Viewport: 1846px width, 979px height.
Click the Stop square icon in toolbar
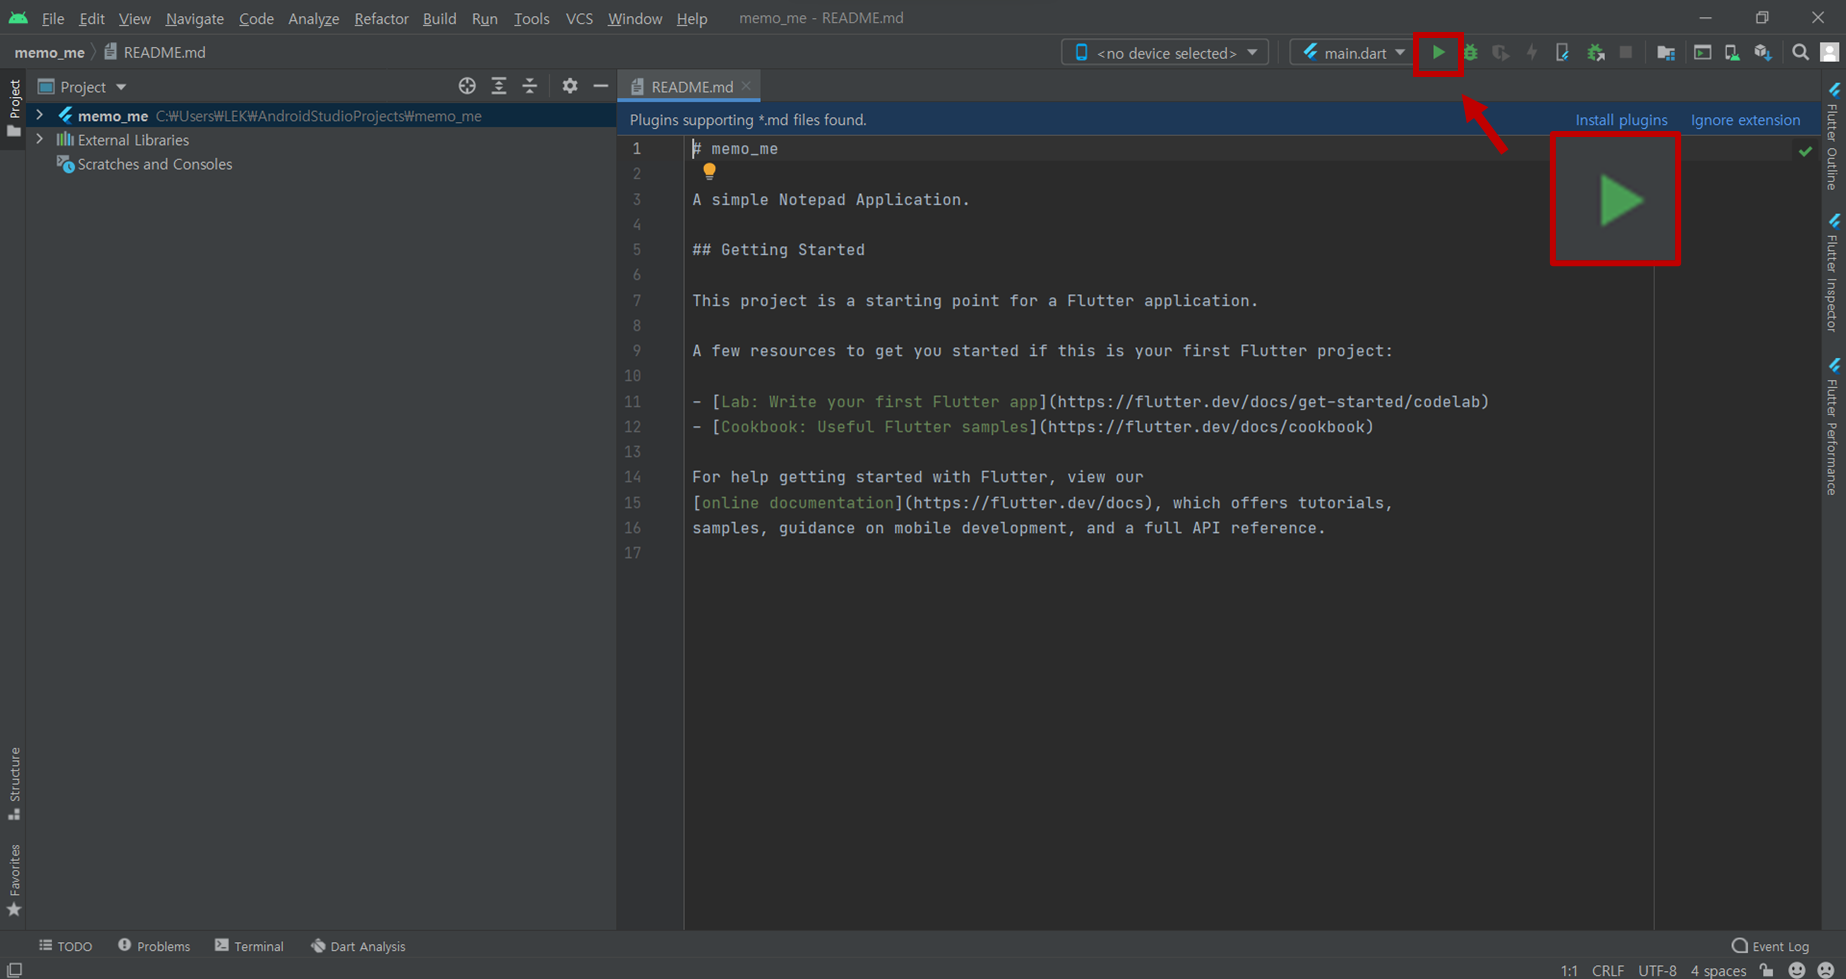point(1626,52)
